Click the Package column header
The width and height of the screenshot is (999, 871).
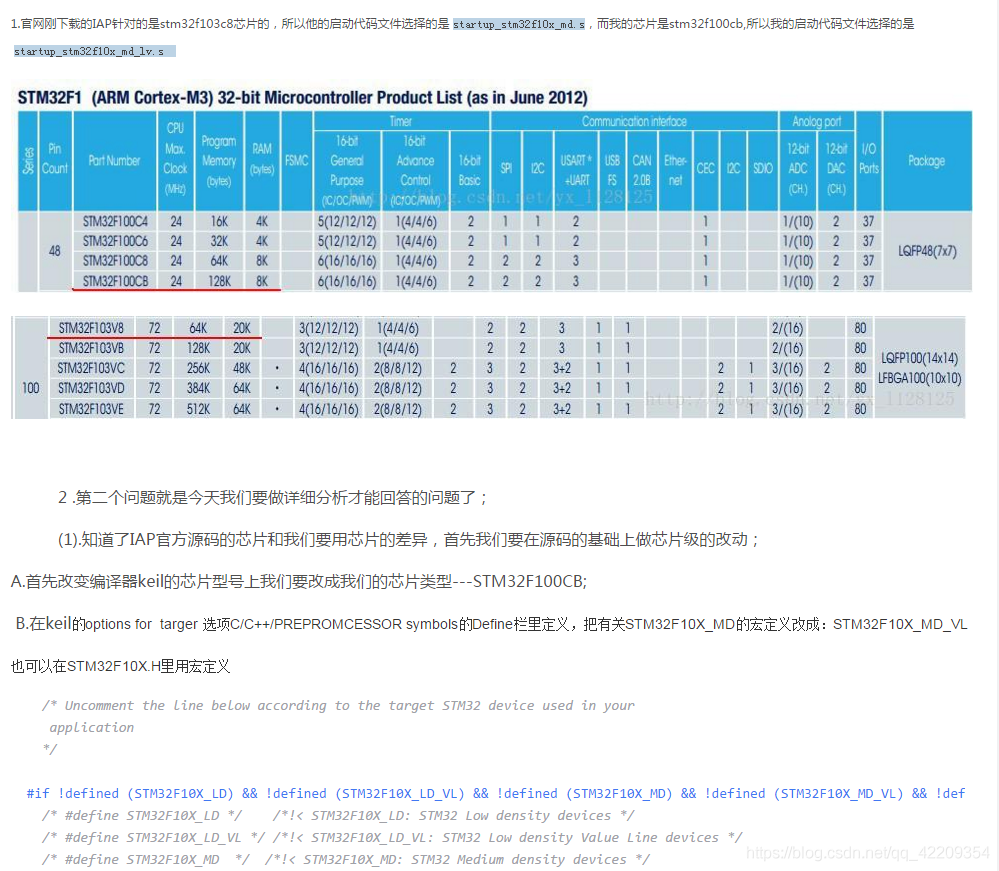pyautogui.click(x=926, y=161)
